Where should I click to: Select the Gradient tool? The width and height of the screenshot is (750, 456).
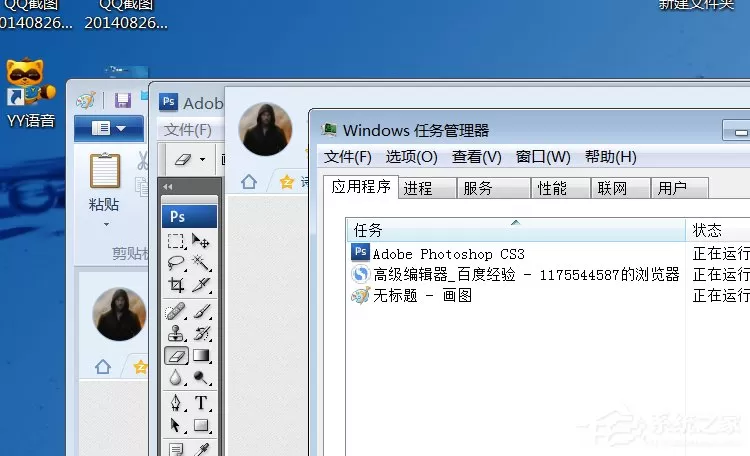201,356
